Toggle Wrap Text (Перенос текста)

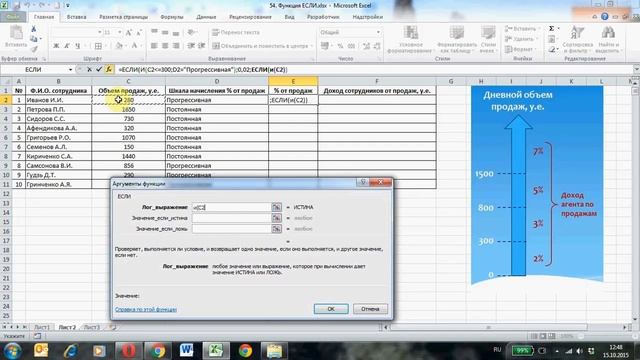tap(236, 32)
